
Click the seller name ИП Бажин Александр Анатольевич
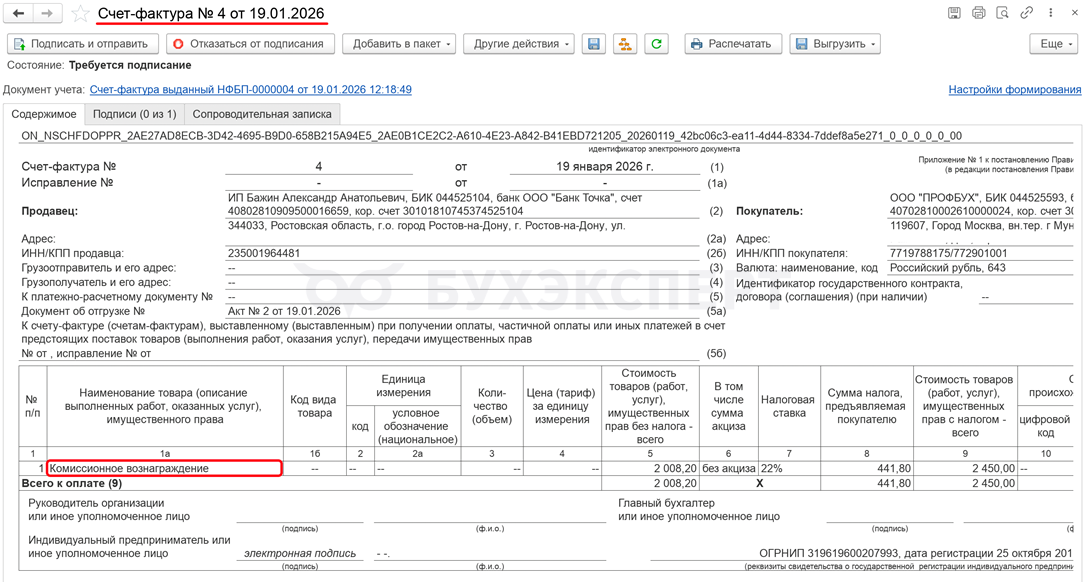[317, 198]
